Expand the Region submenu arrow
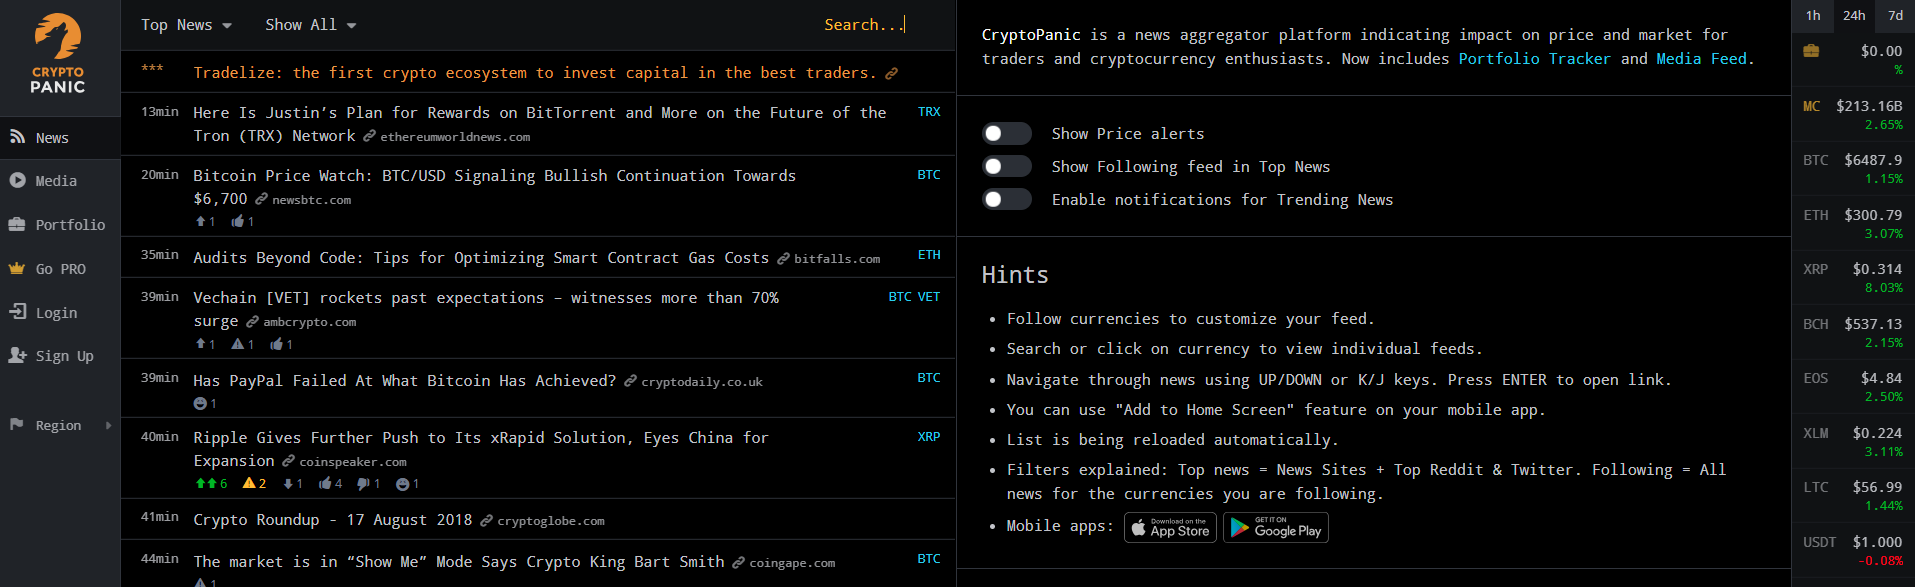 [108, 425]
